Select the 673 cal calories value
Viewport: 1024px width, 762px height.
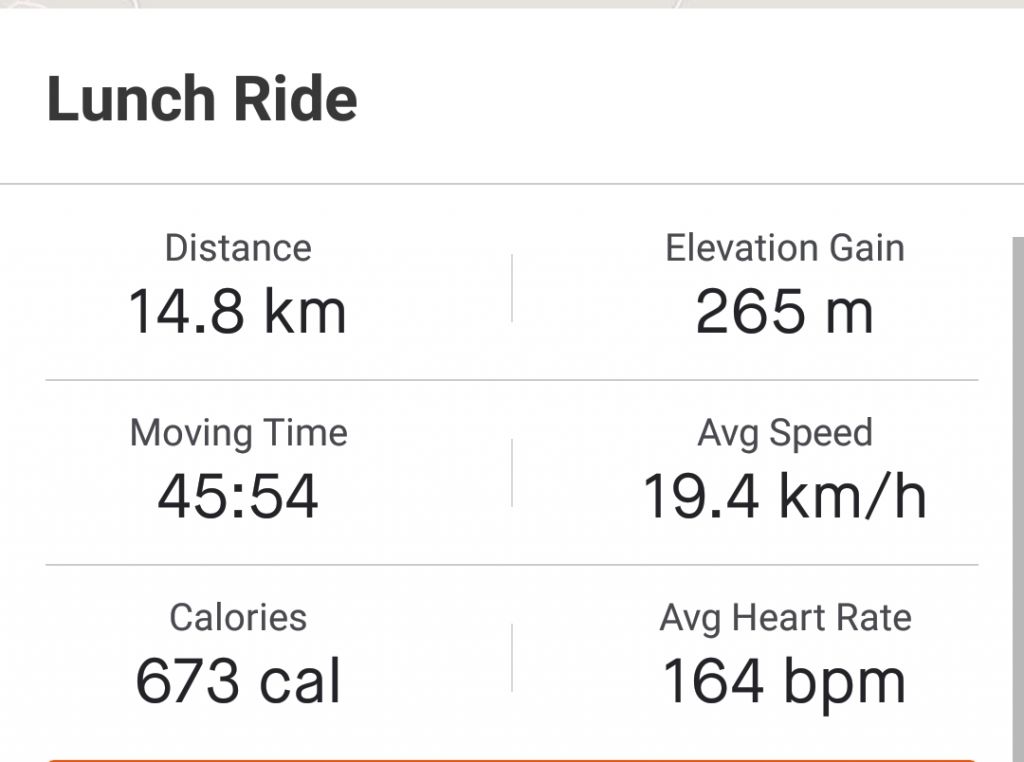pos(238,681)
